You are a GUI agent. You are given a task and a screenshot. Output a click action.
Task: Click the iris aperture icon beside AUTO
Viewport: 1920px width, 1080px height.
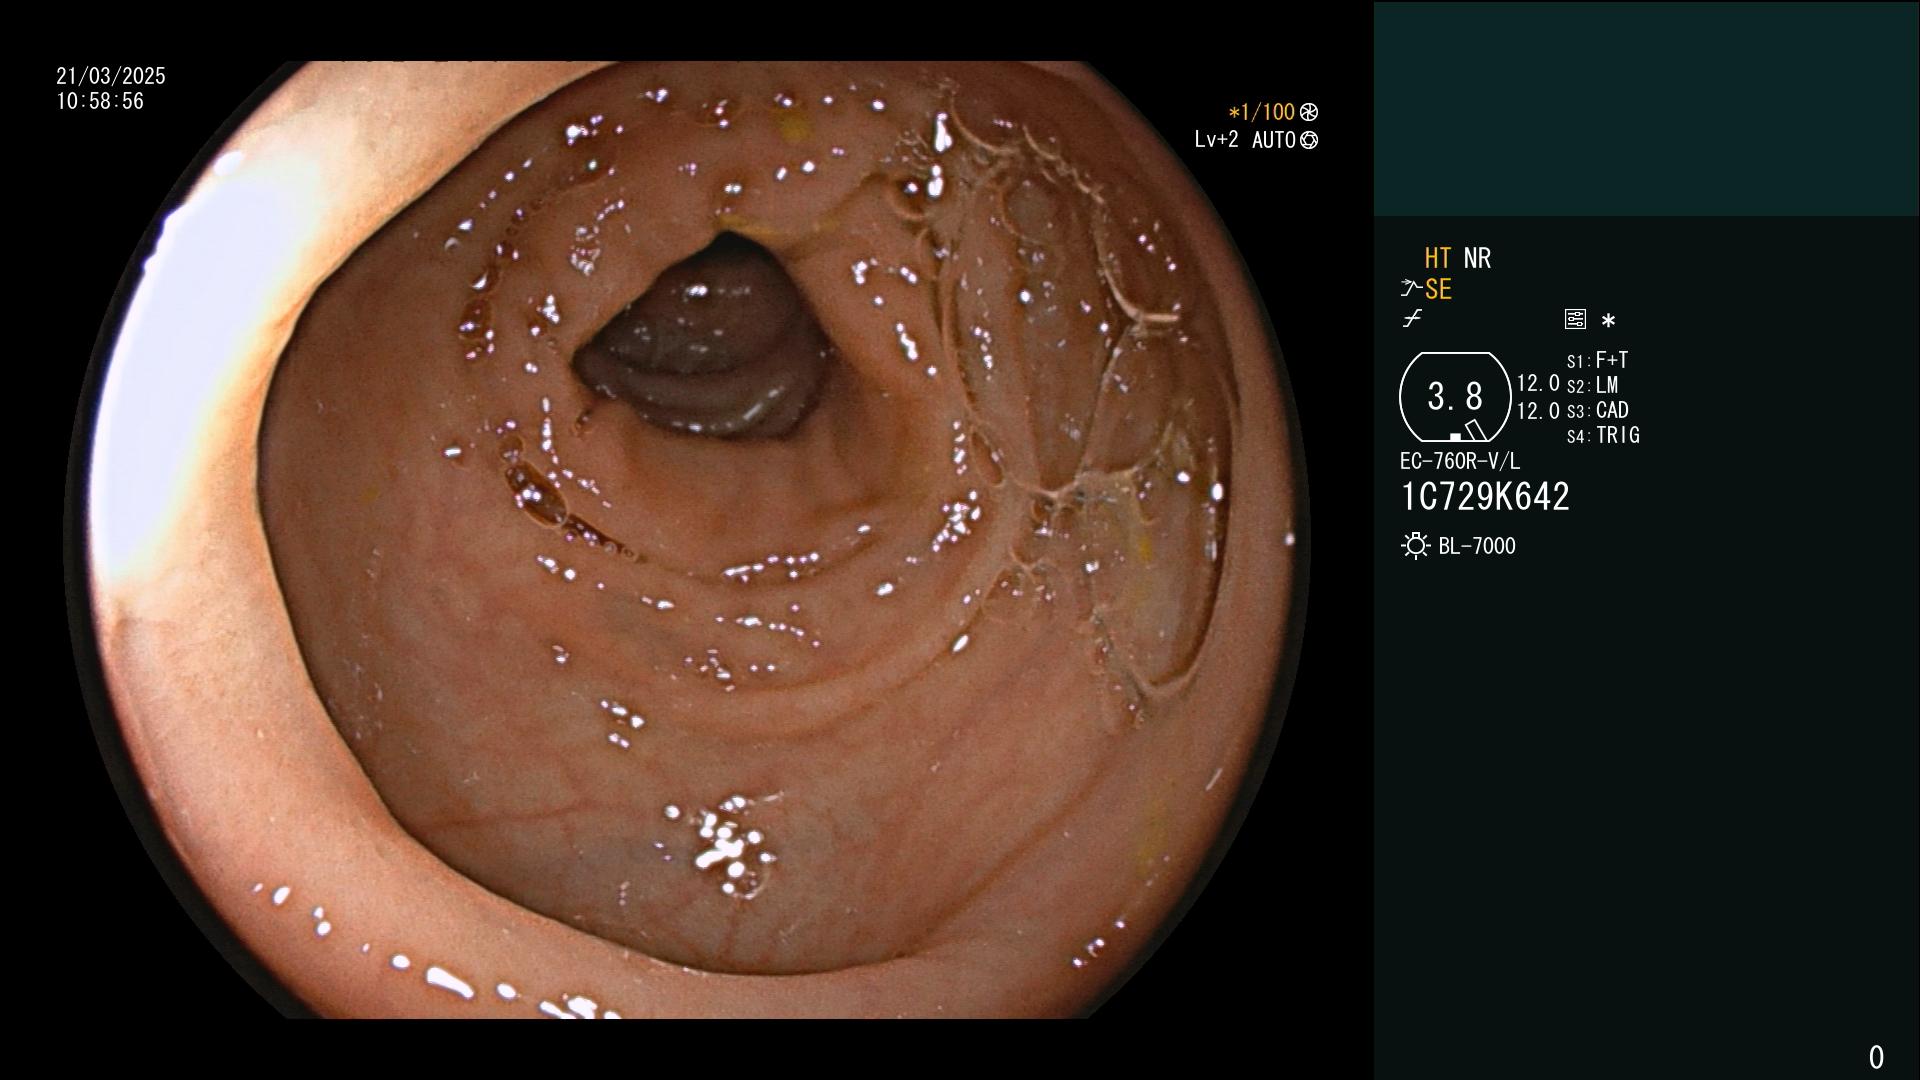click(x=1309, y=141)
